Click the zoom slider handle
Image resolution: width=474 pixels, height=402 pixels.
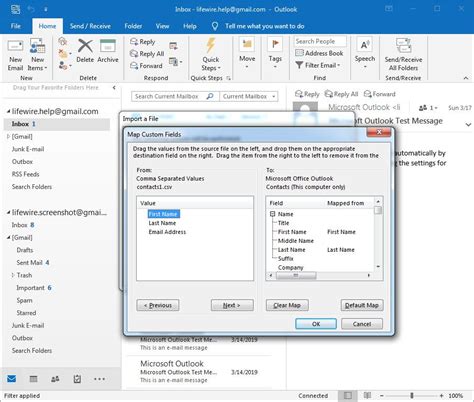[x=412, y=396]
